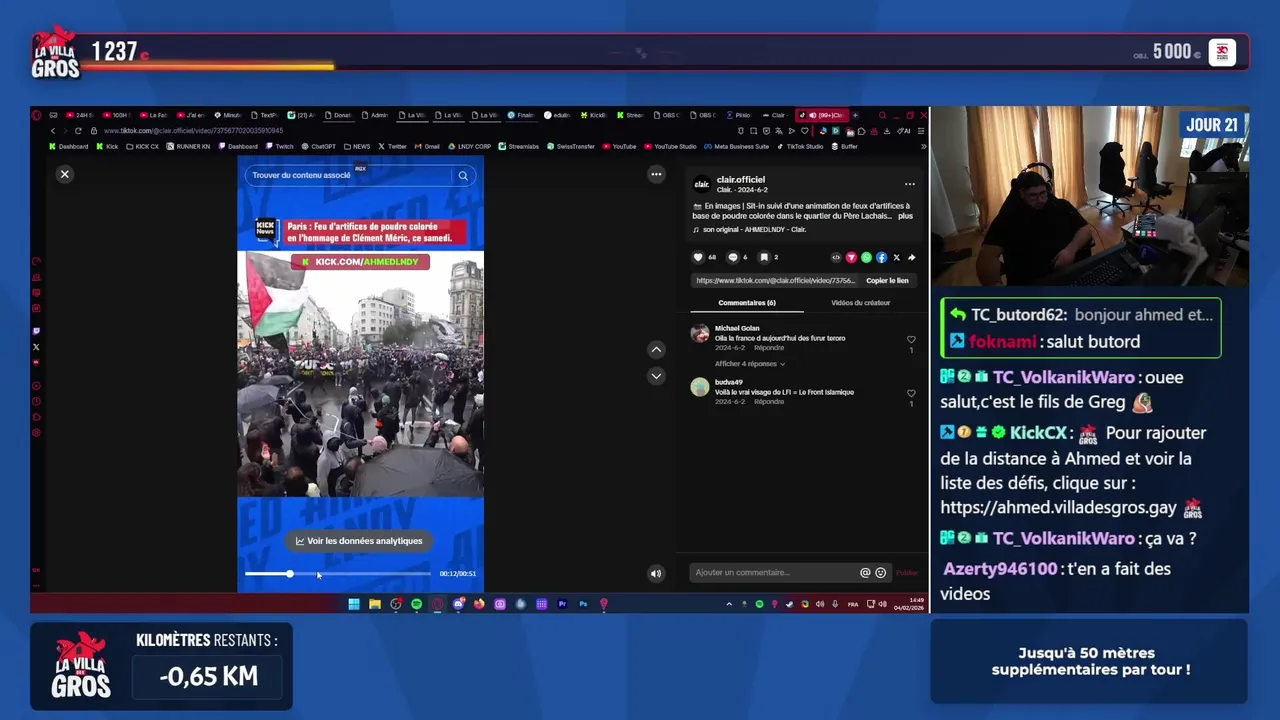The image size is (1280, 720).
Task: Open the Twitch bookmark
Action: (x=280, y=146)
